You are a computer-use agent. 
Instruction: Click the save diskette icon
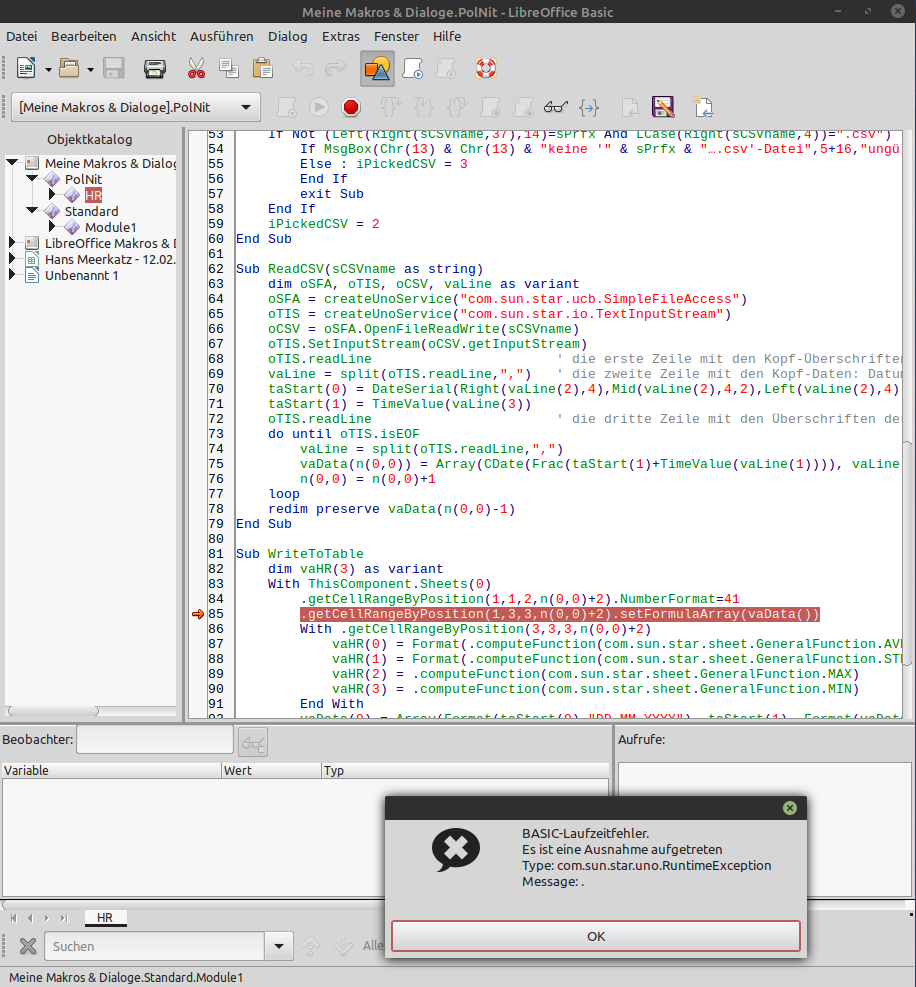tap(114, 68)
